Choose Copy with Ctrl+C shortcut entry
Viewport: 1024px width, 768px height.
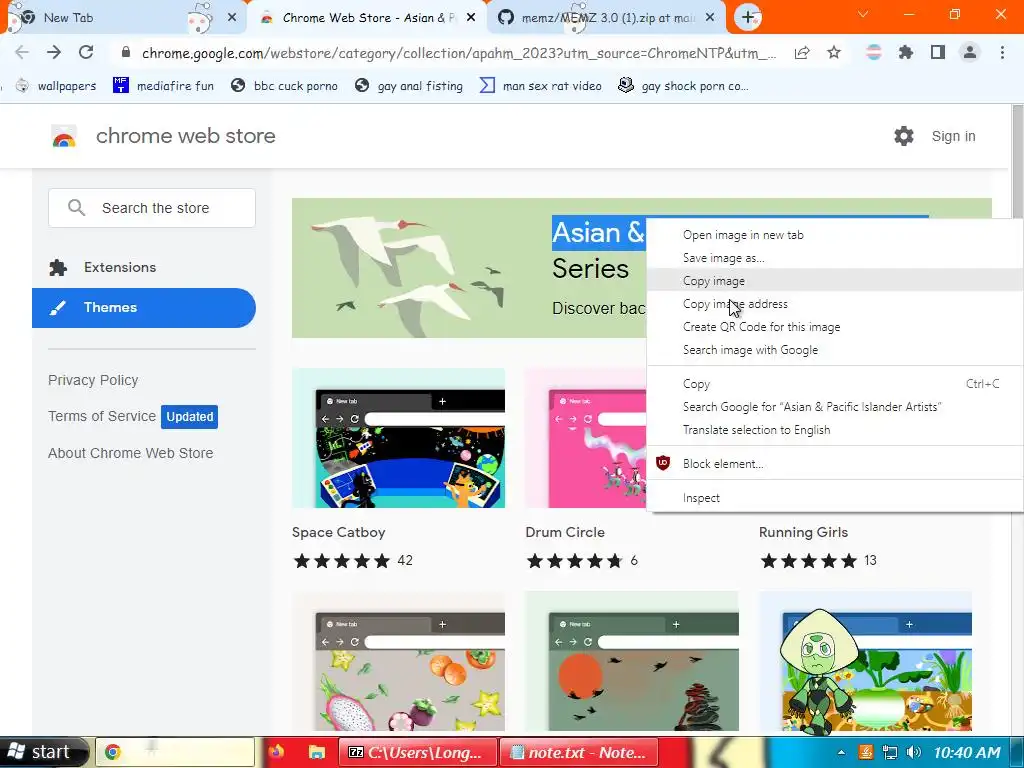[835, 384]
